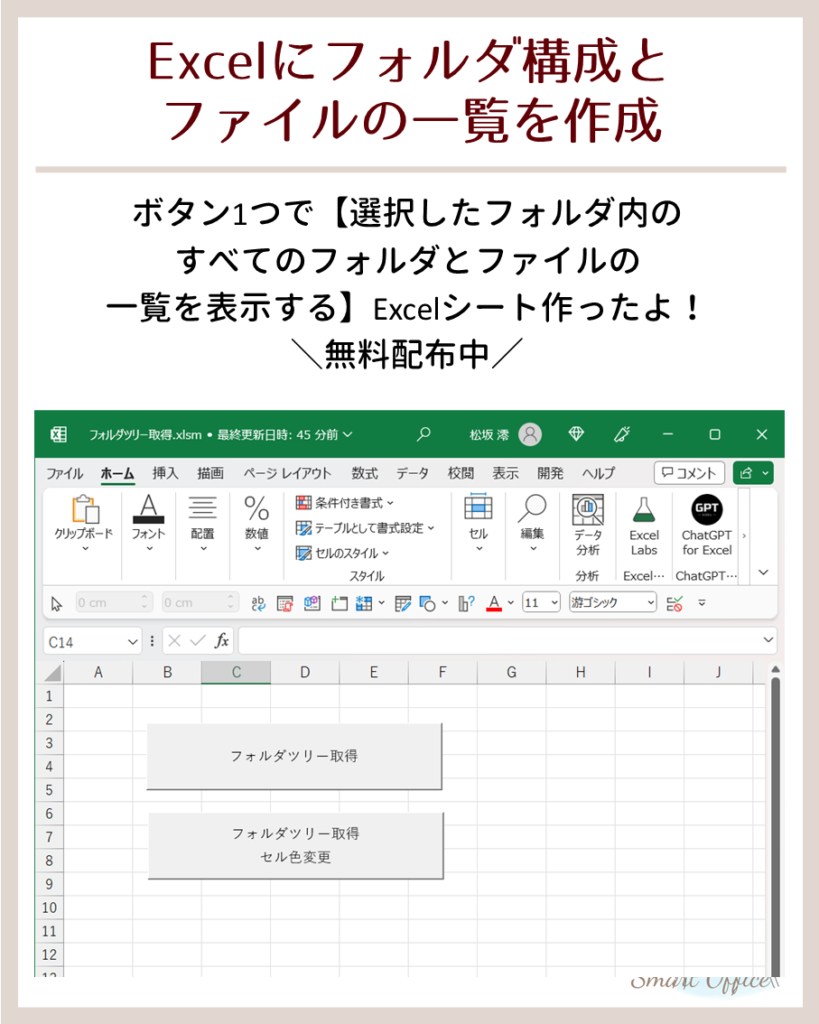819x1024 pixels.
Task: Open the セル cells group
Action: [x=478, y=524]
